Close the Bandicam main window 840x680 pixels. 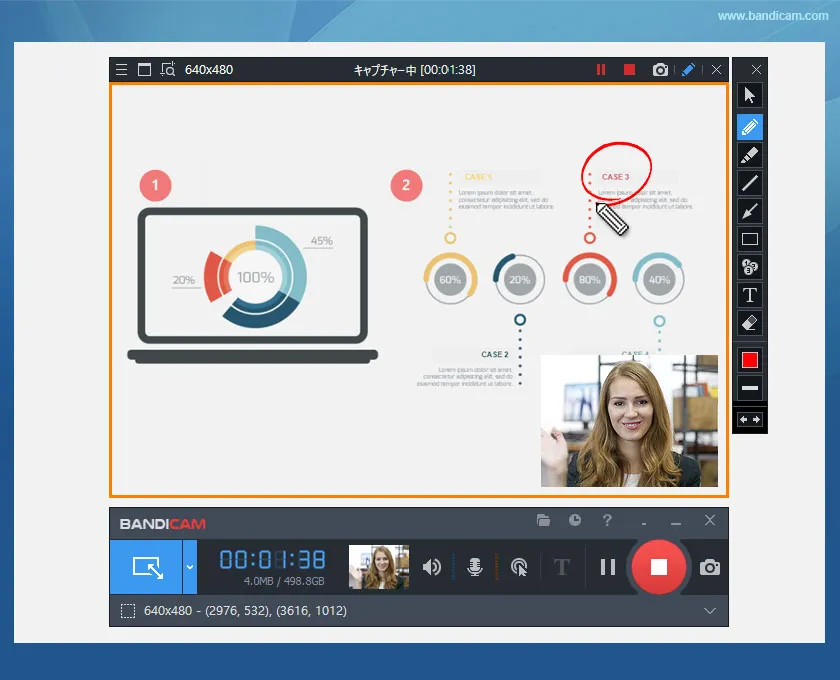[710, 520]
